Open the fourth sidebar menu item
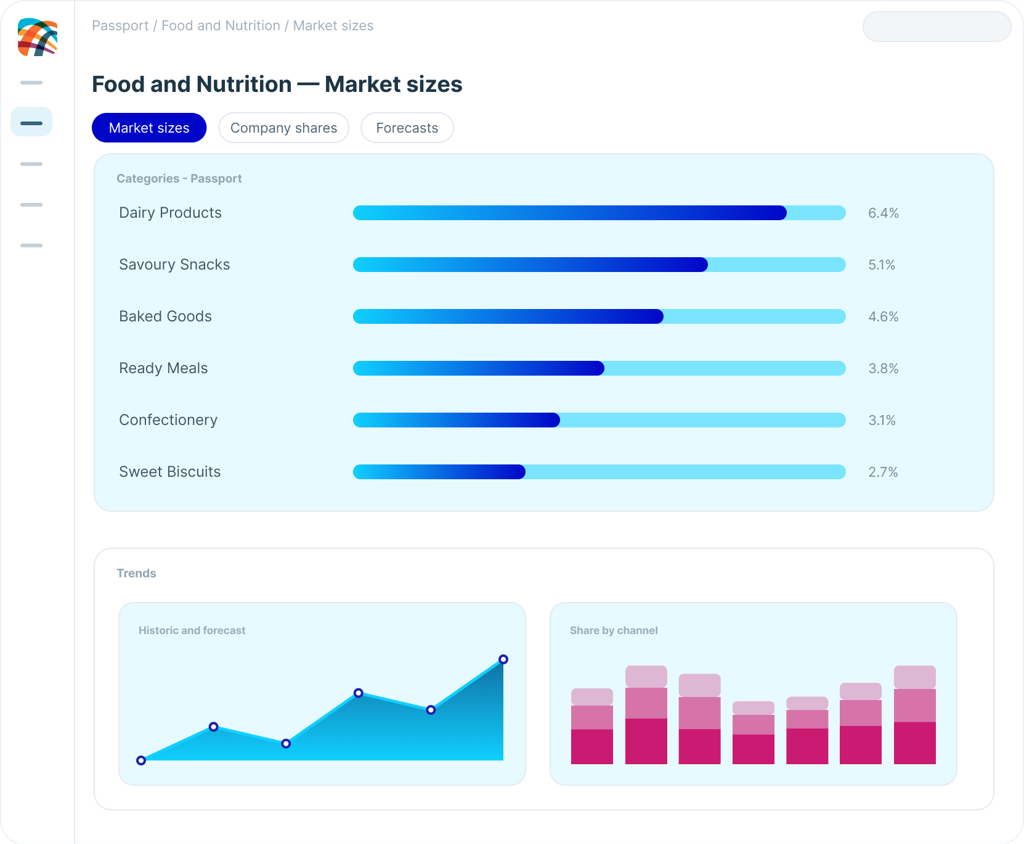Image resolution: width=1024 pixels, height=844 pixels. [x=31, y=204]
